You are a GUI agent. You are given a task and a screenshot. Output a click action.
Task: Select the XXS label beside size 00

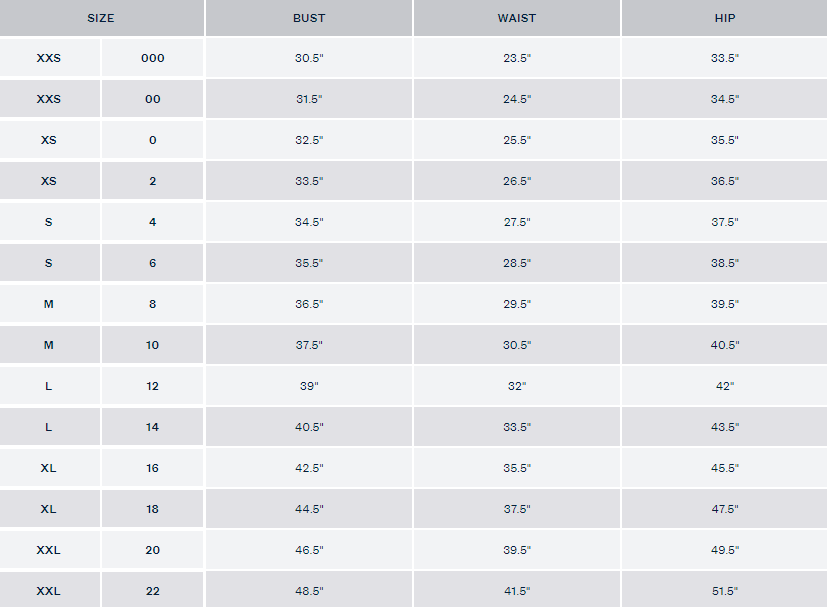tap(49, 99)
